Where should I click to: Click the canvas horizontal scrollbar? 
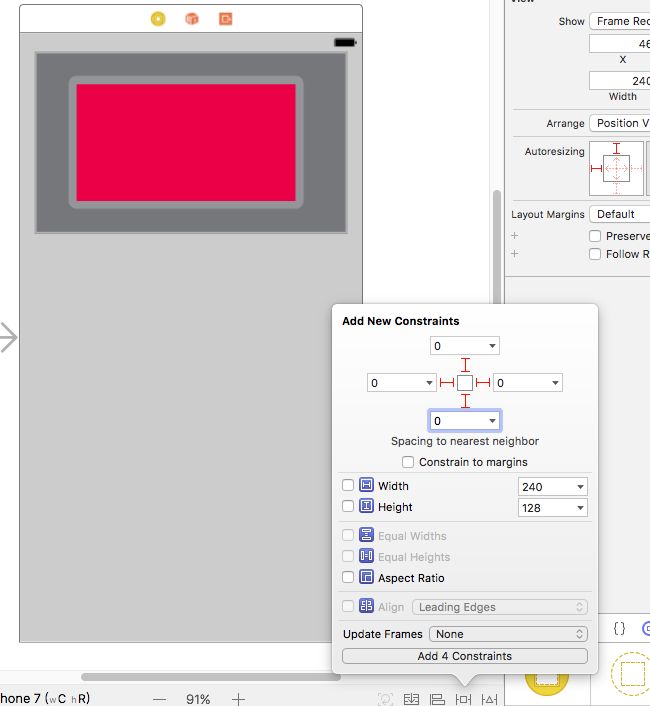210,677
